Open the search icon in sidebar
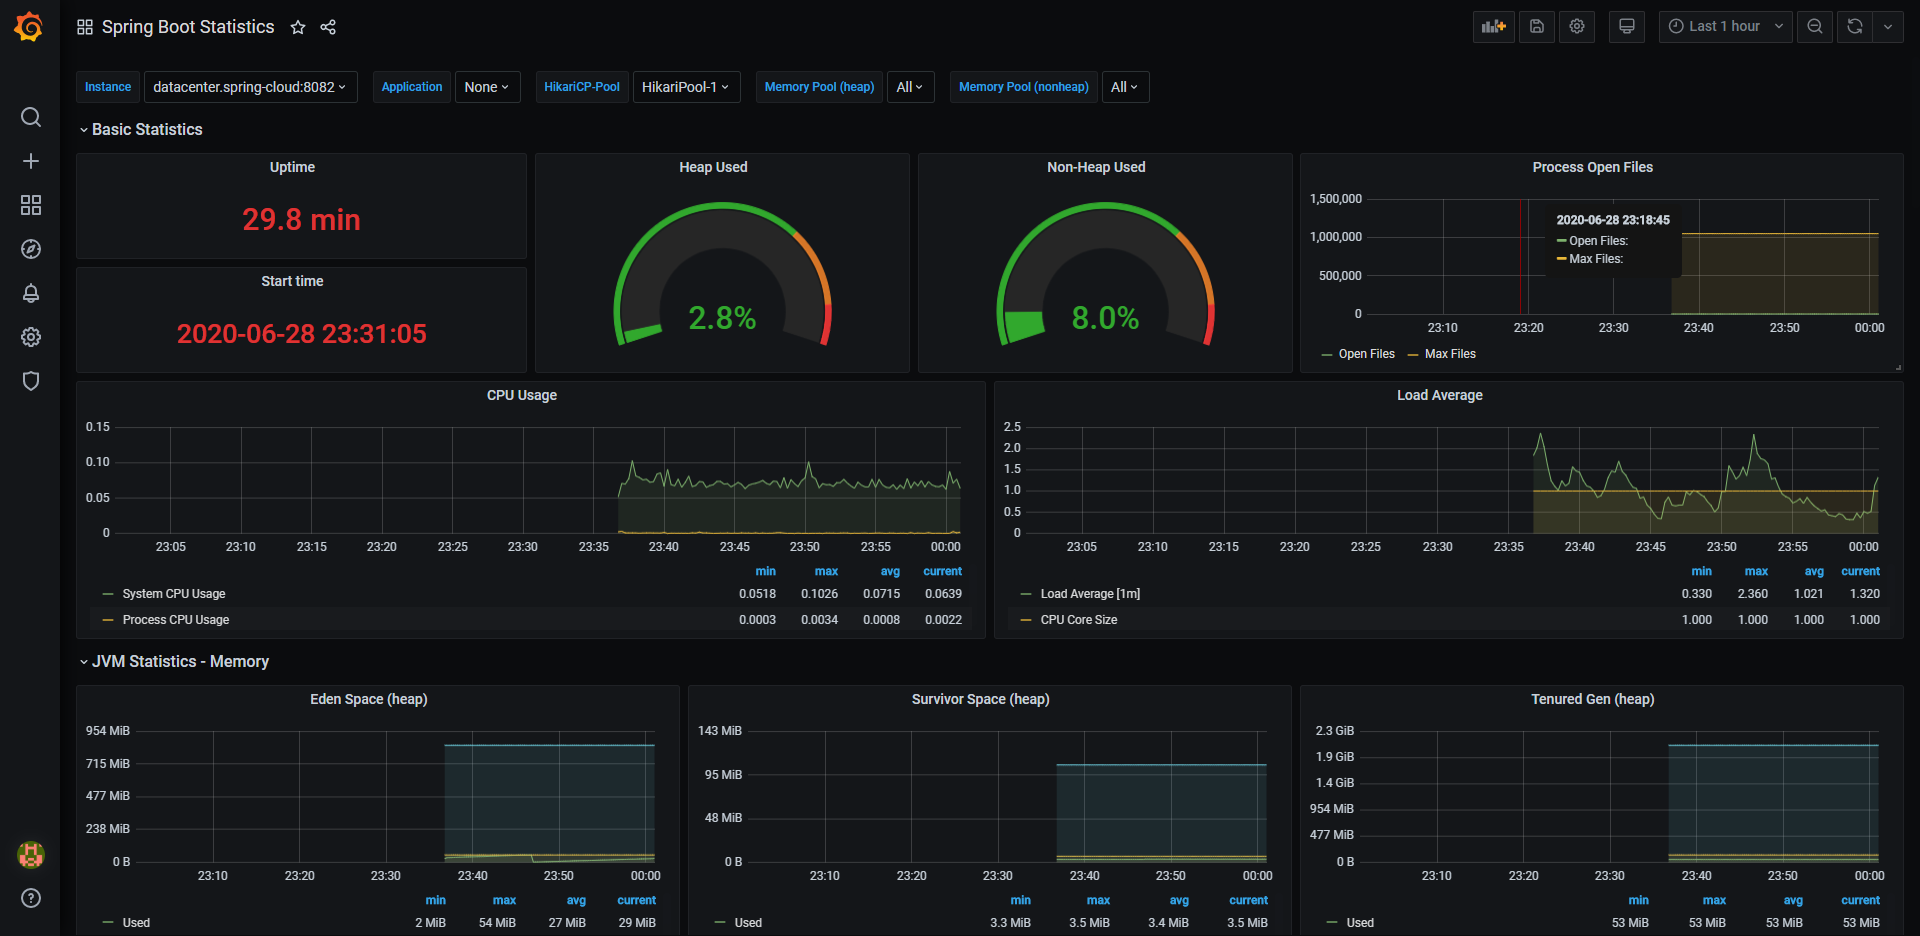1920x936 pixels. [x=31, y=118]
